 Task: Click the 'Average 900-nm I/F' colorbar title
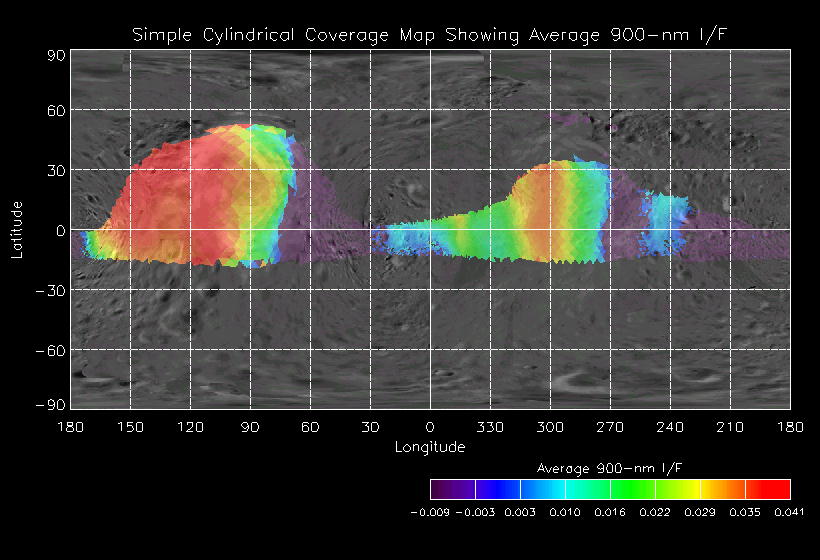click(609, 468)
